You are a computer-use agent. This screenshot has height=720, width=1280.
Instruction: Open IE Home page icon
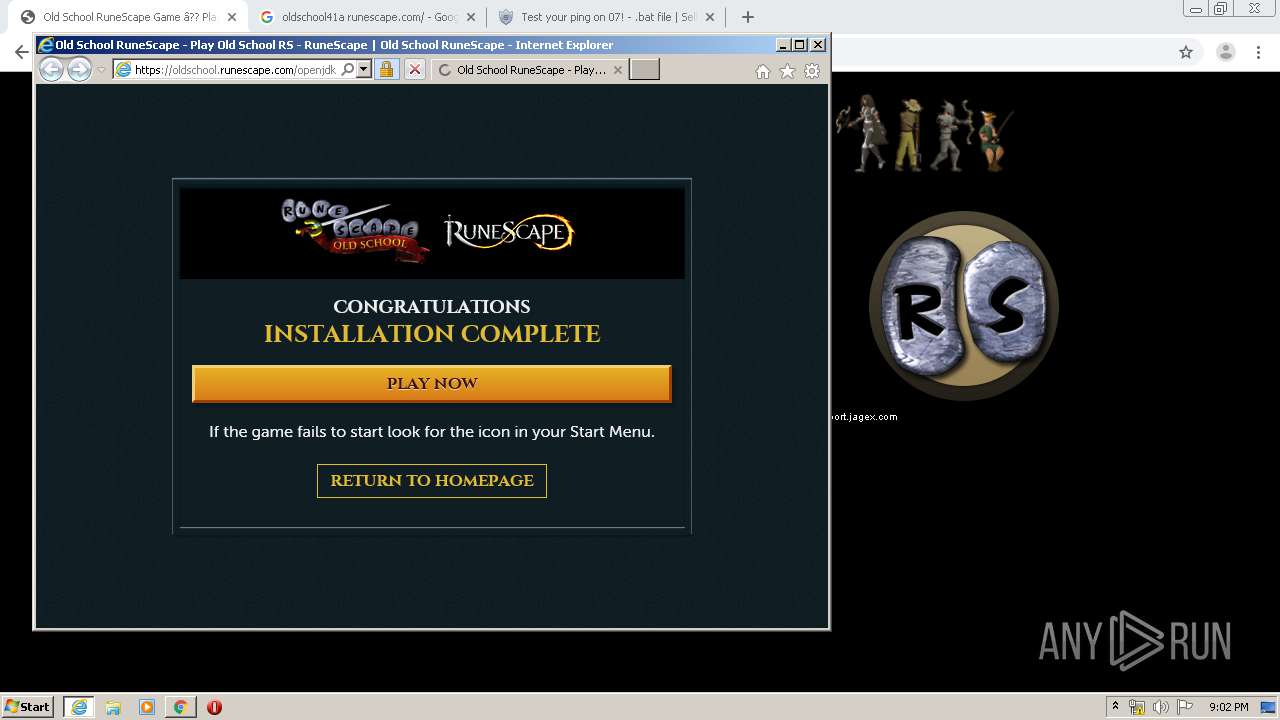pos(763,71)
